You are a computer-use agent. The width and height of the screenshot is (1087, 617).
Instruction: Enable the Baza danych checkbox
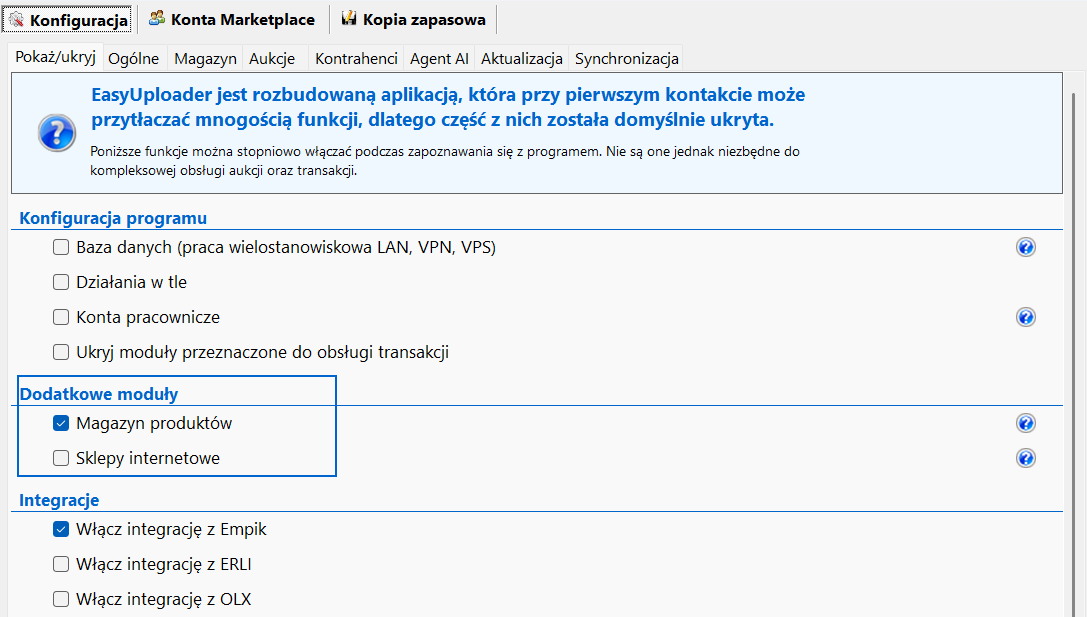click(x=61, y=247)
